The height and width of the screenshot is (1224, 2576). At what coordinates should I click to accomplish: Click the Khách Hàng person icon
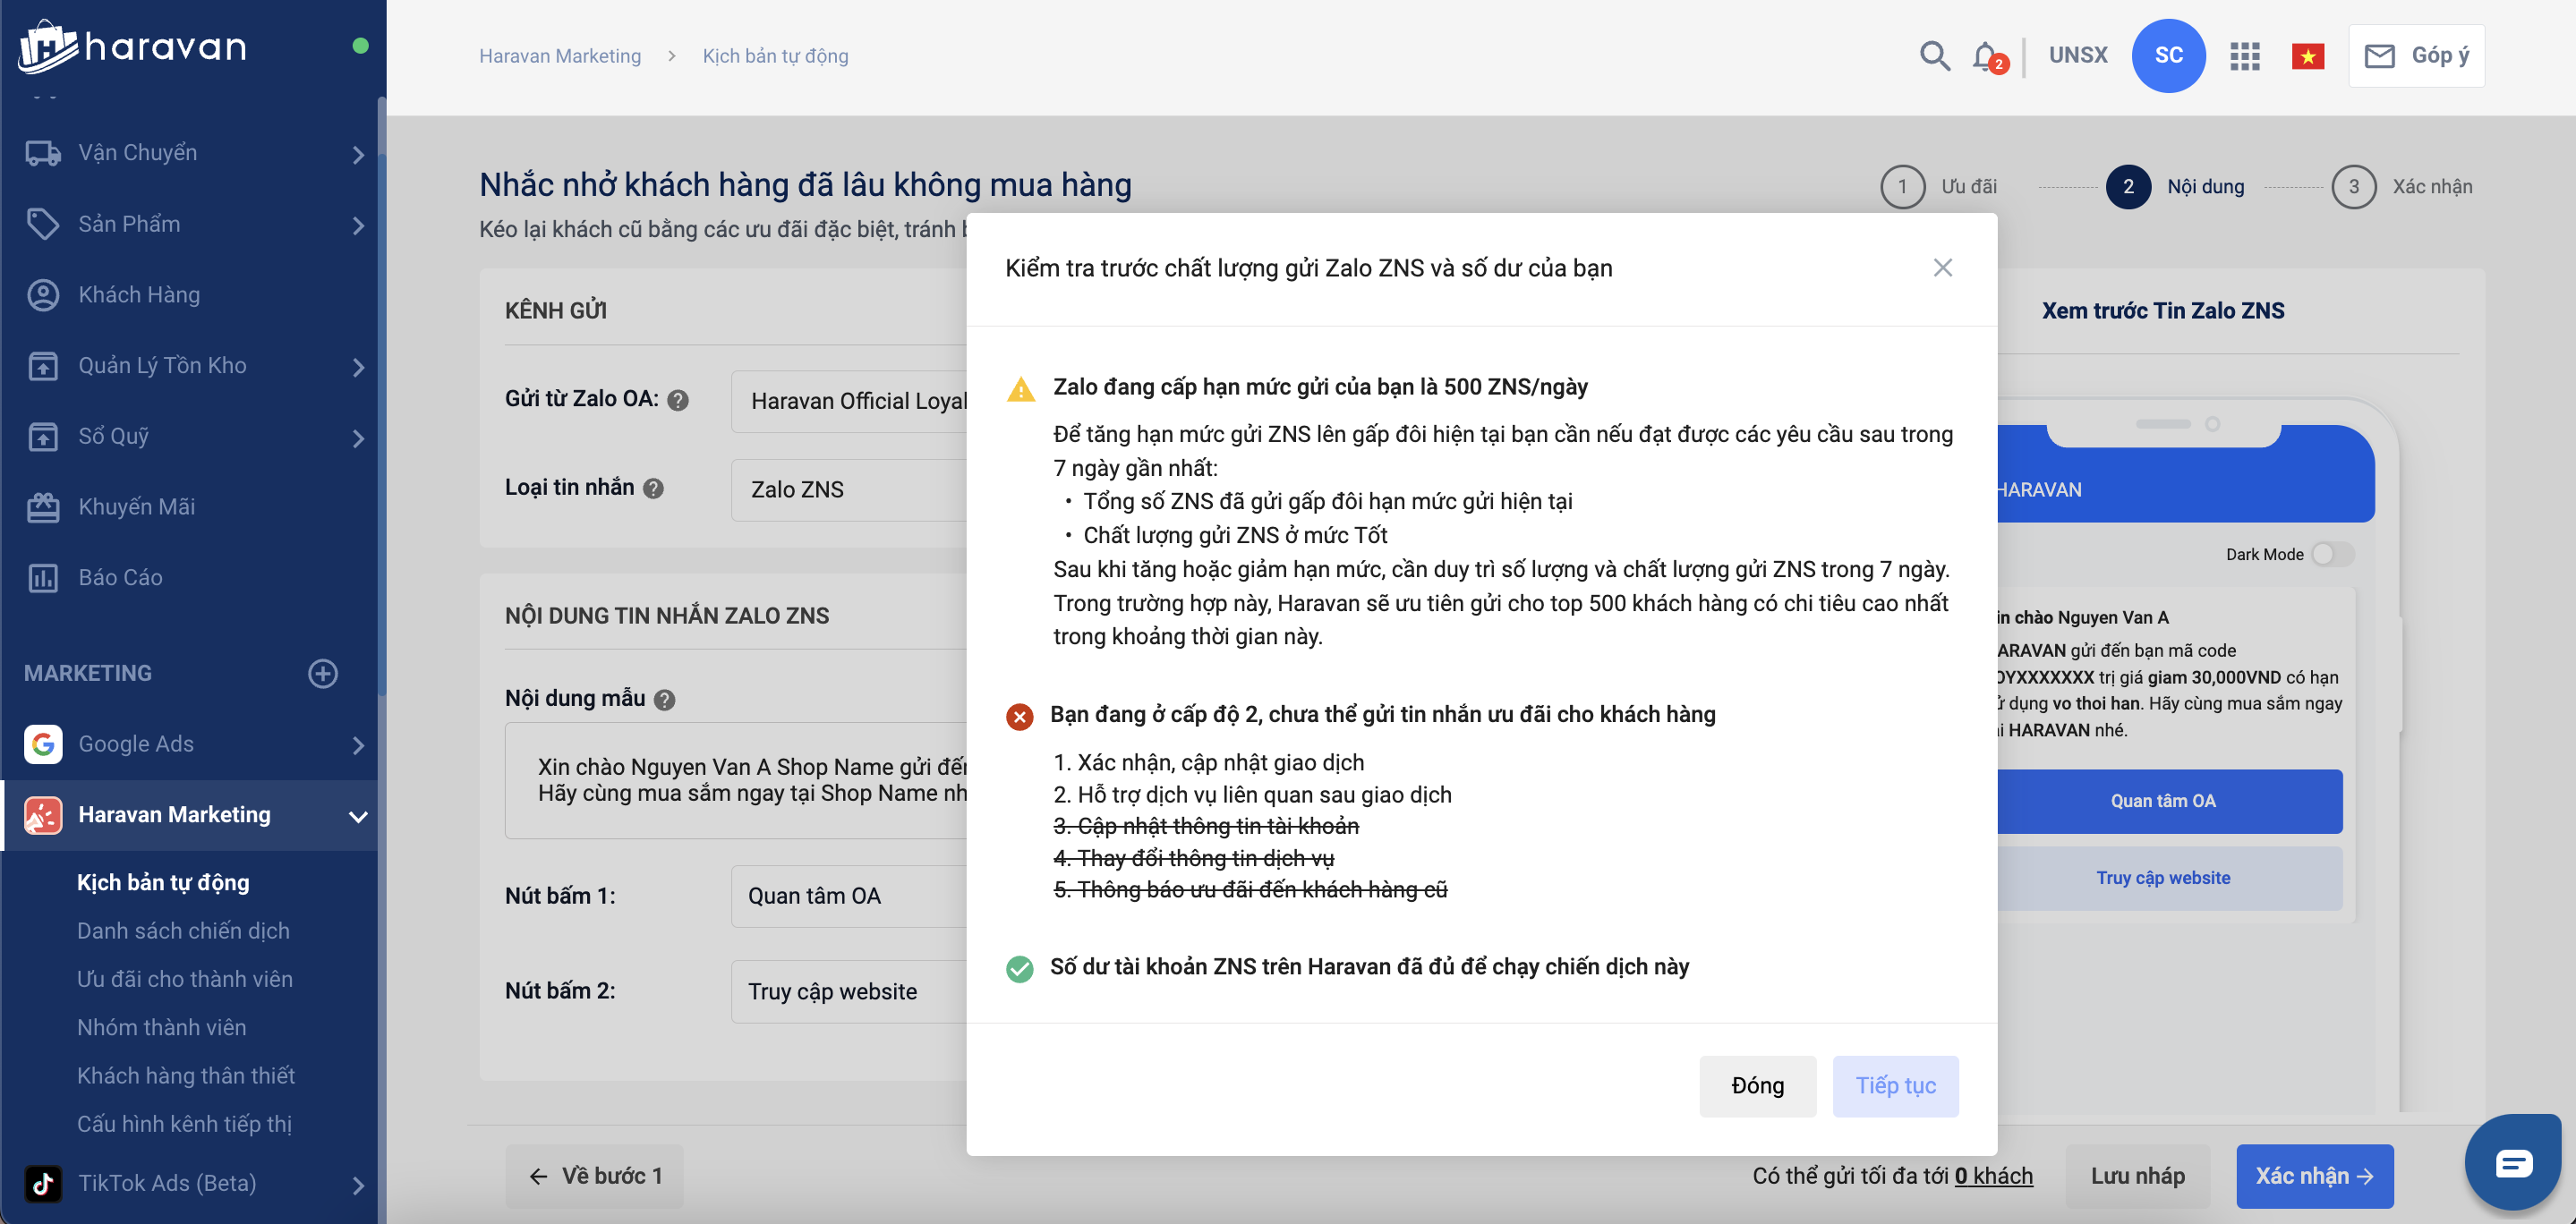(x=43, y=295)
